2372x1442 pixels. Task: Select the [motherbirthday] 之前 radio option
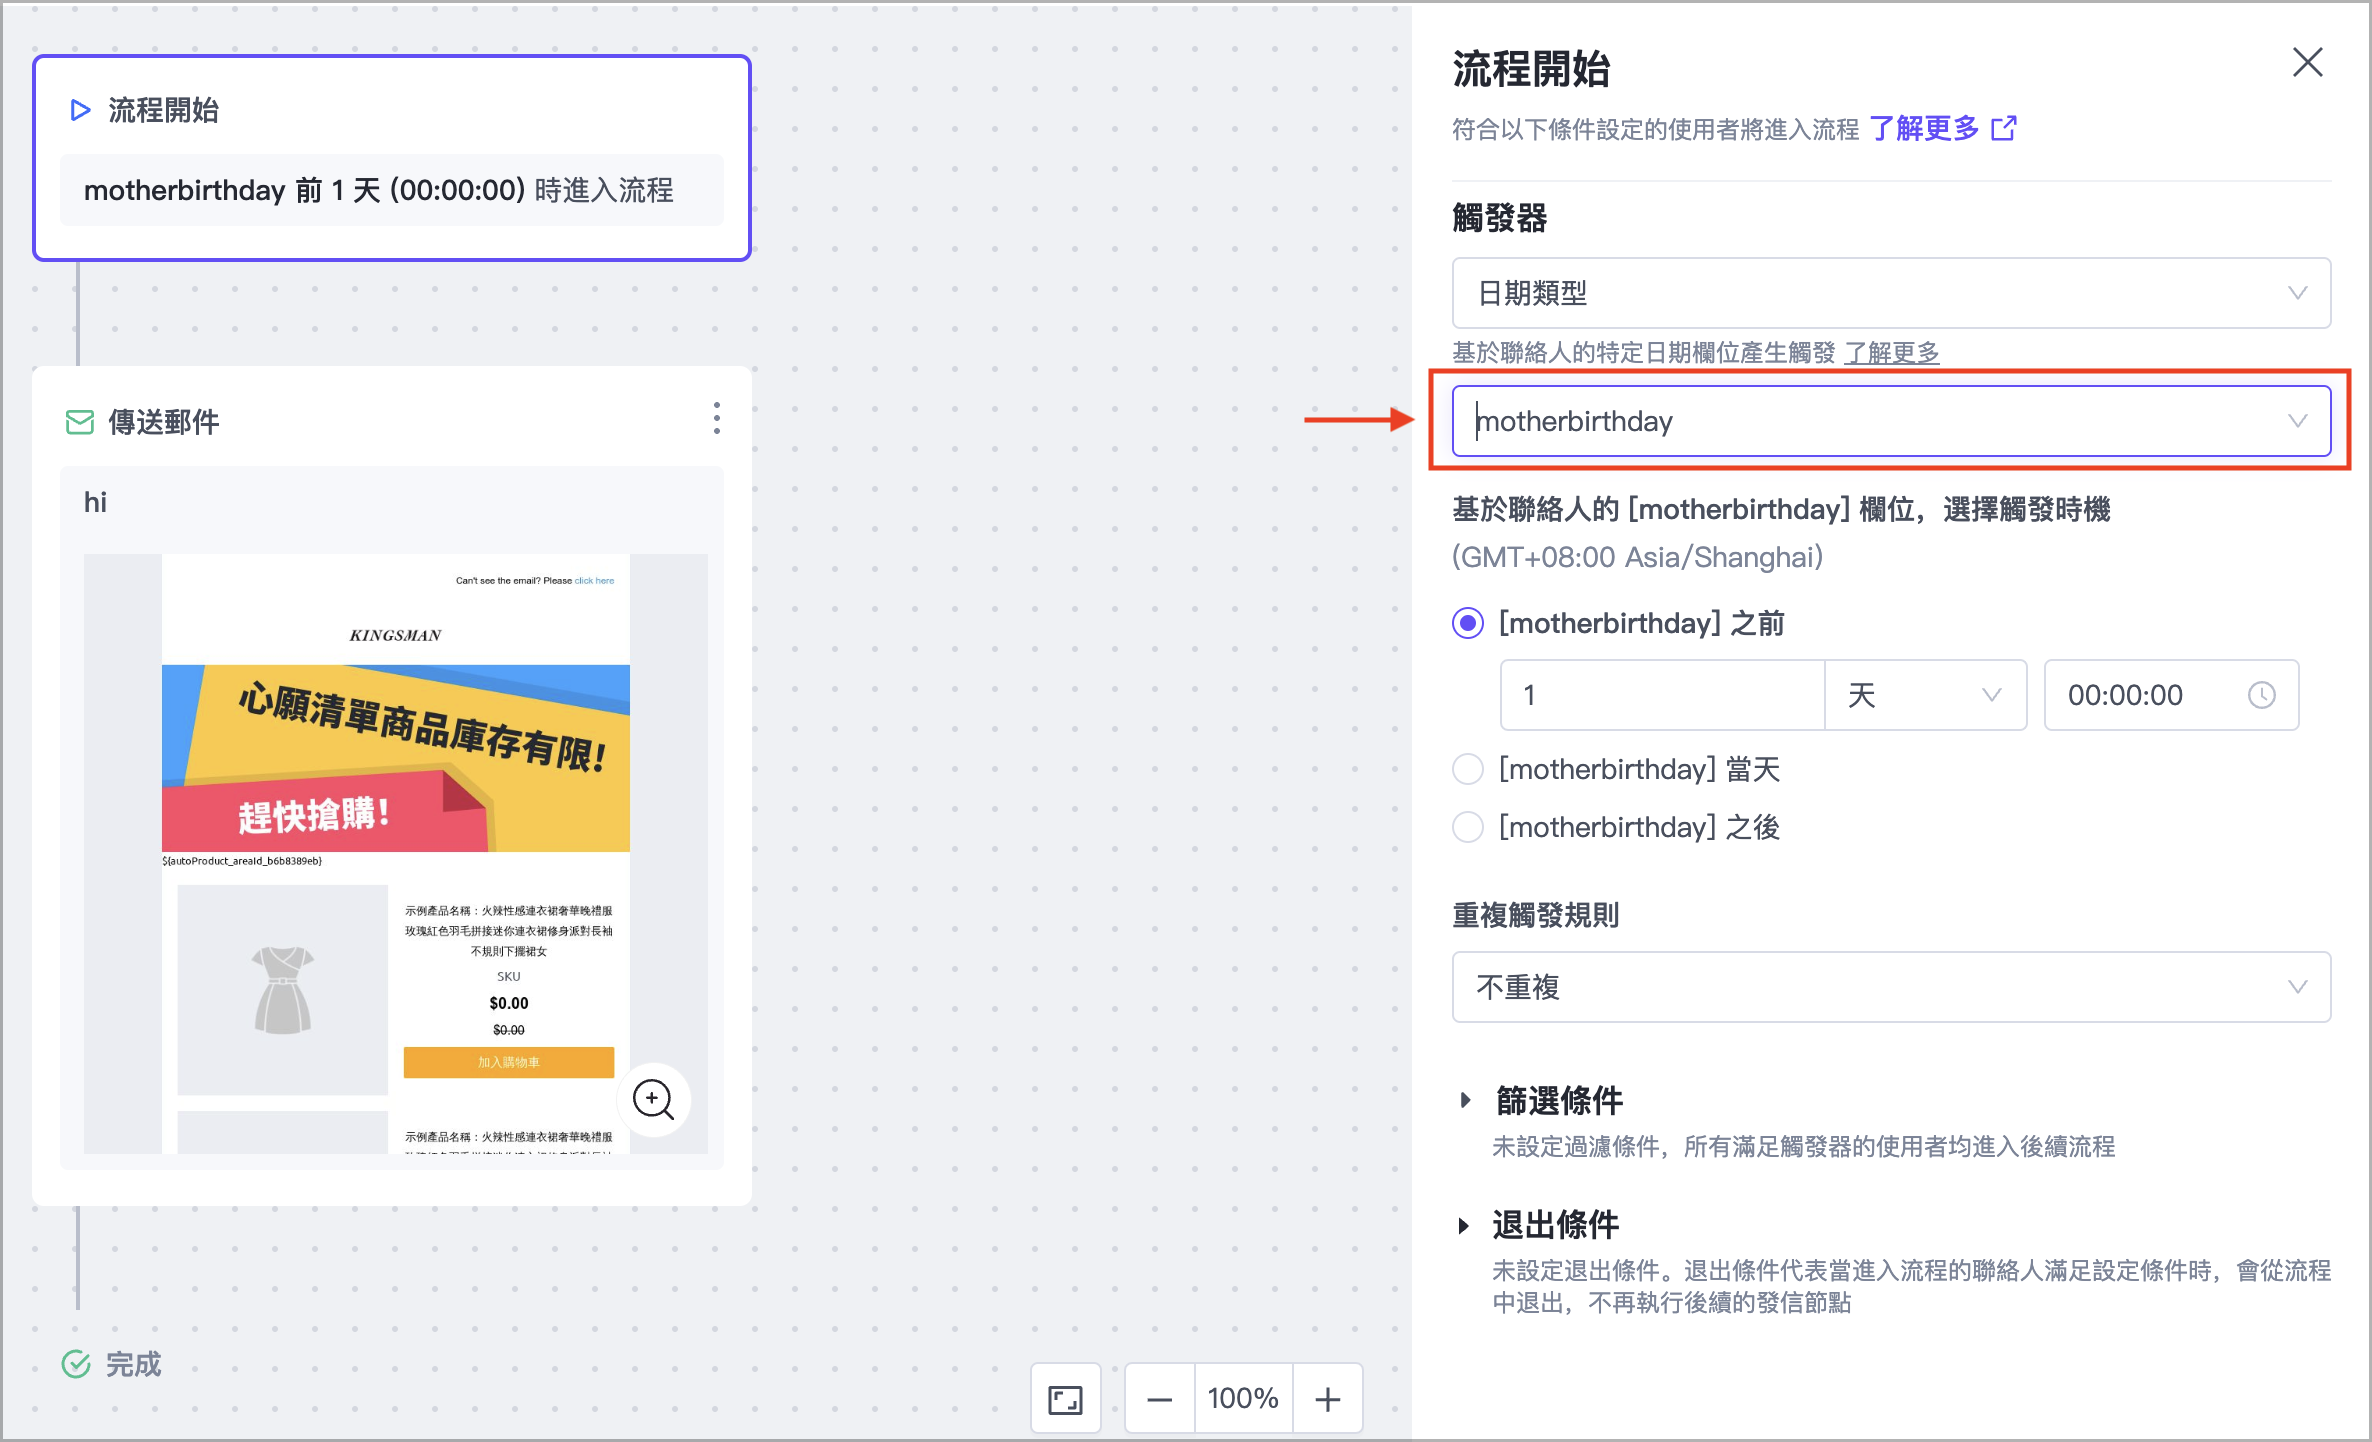coord(1467,624)
